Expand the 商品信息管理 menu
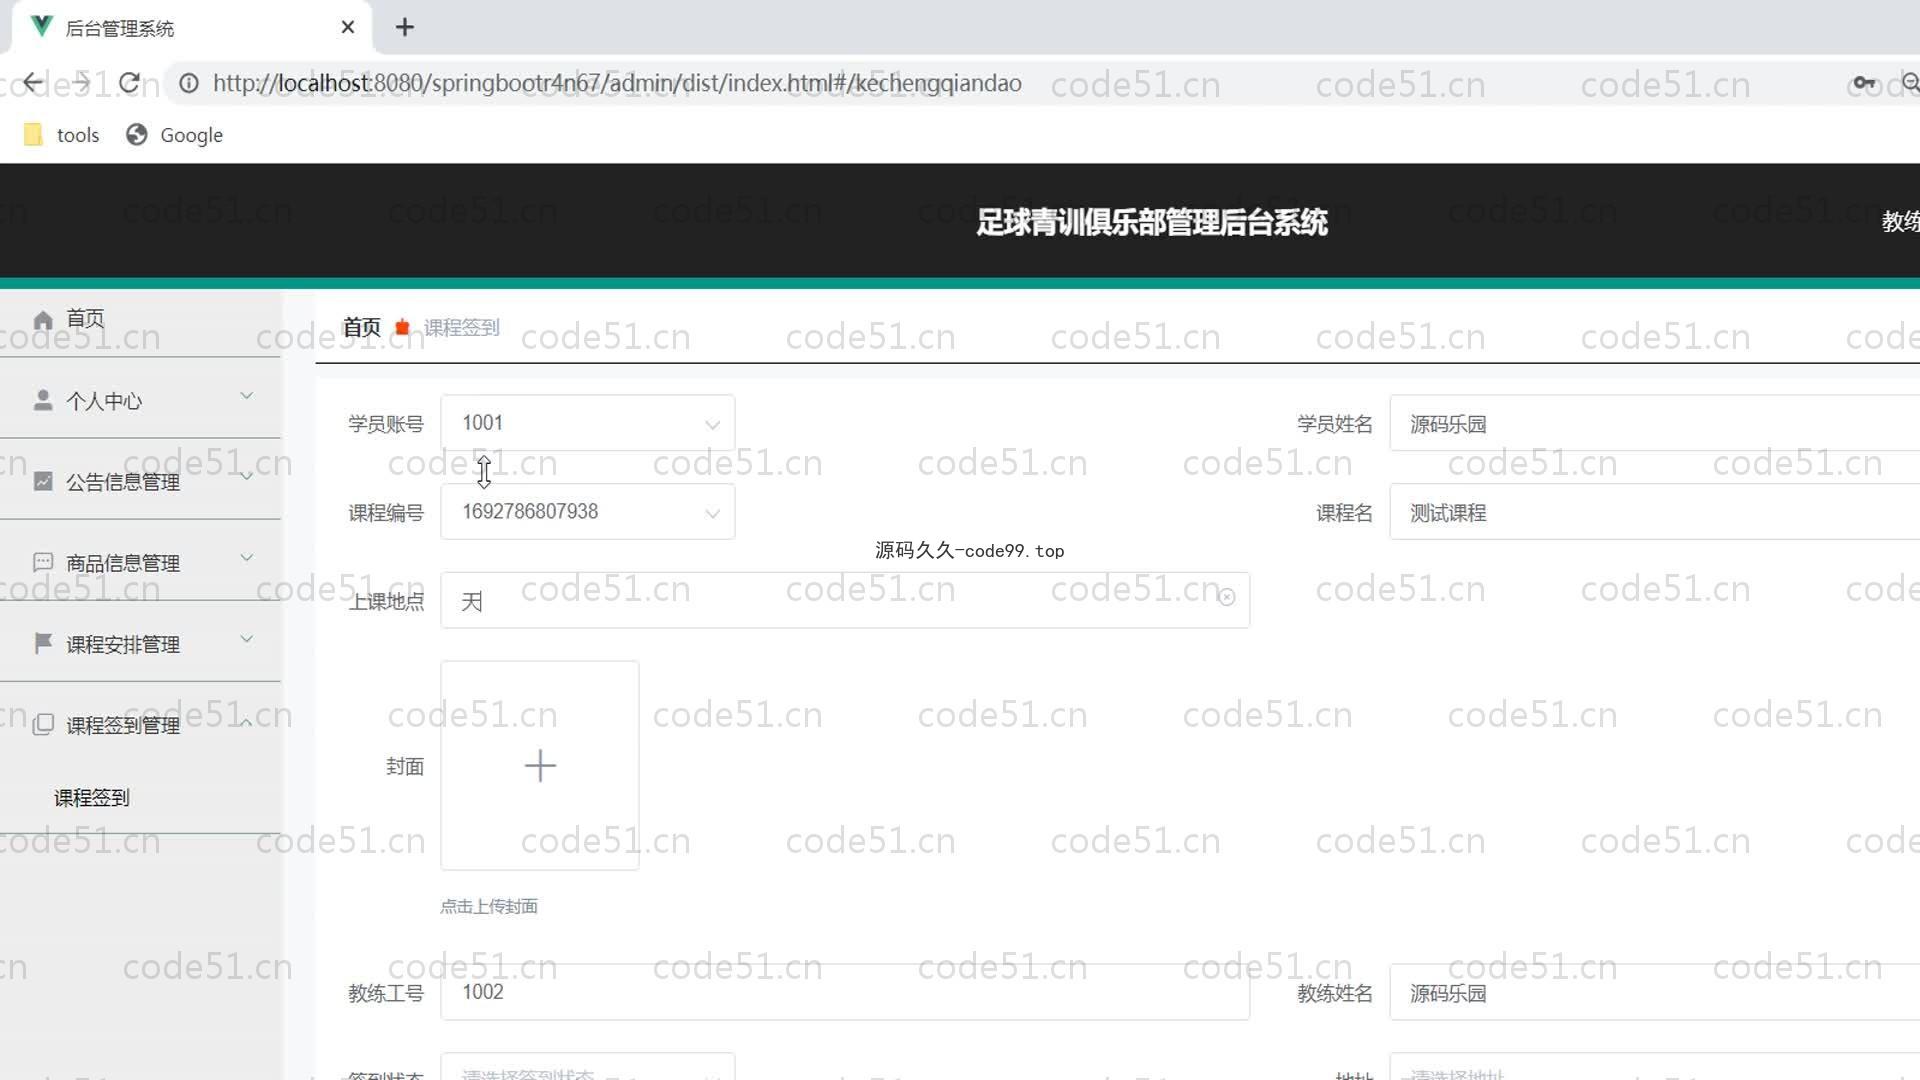The height and width of the screenshot is (1080, 1920). (140, 563)
